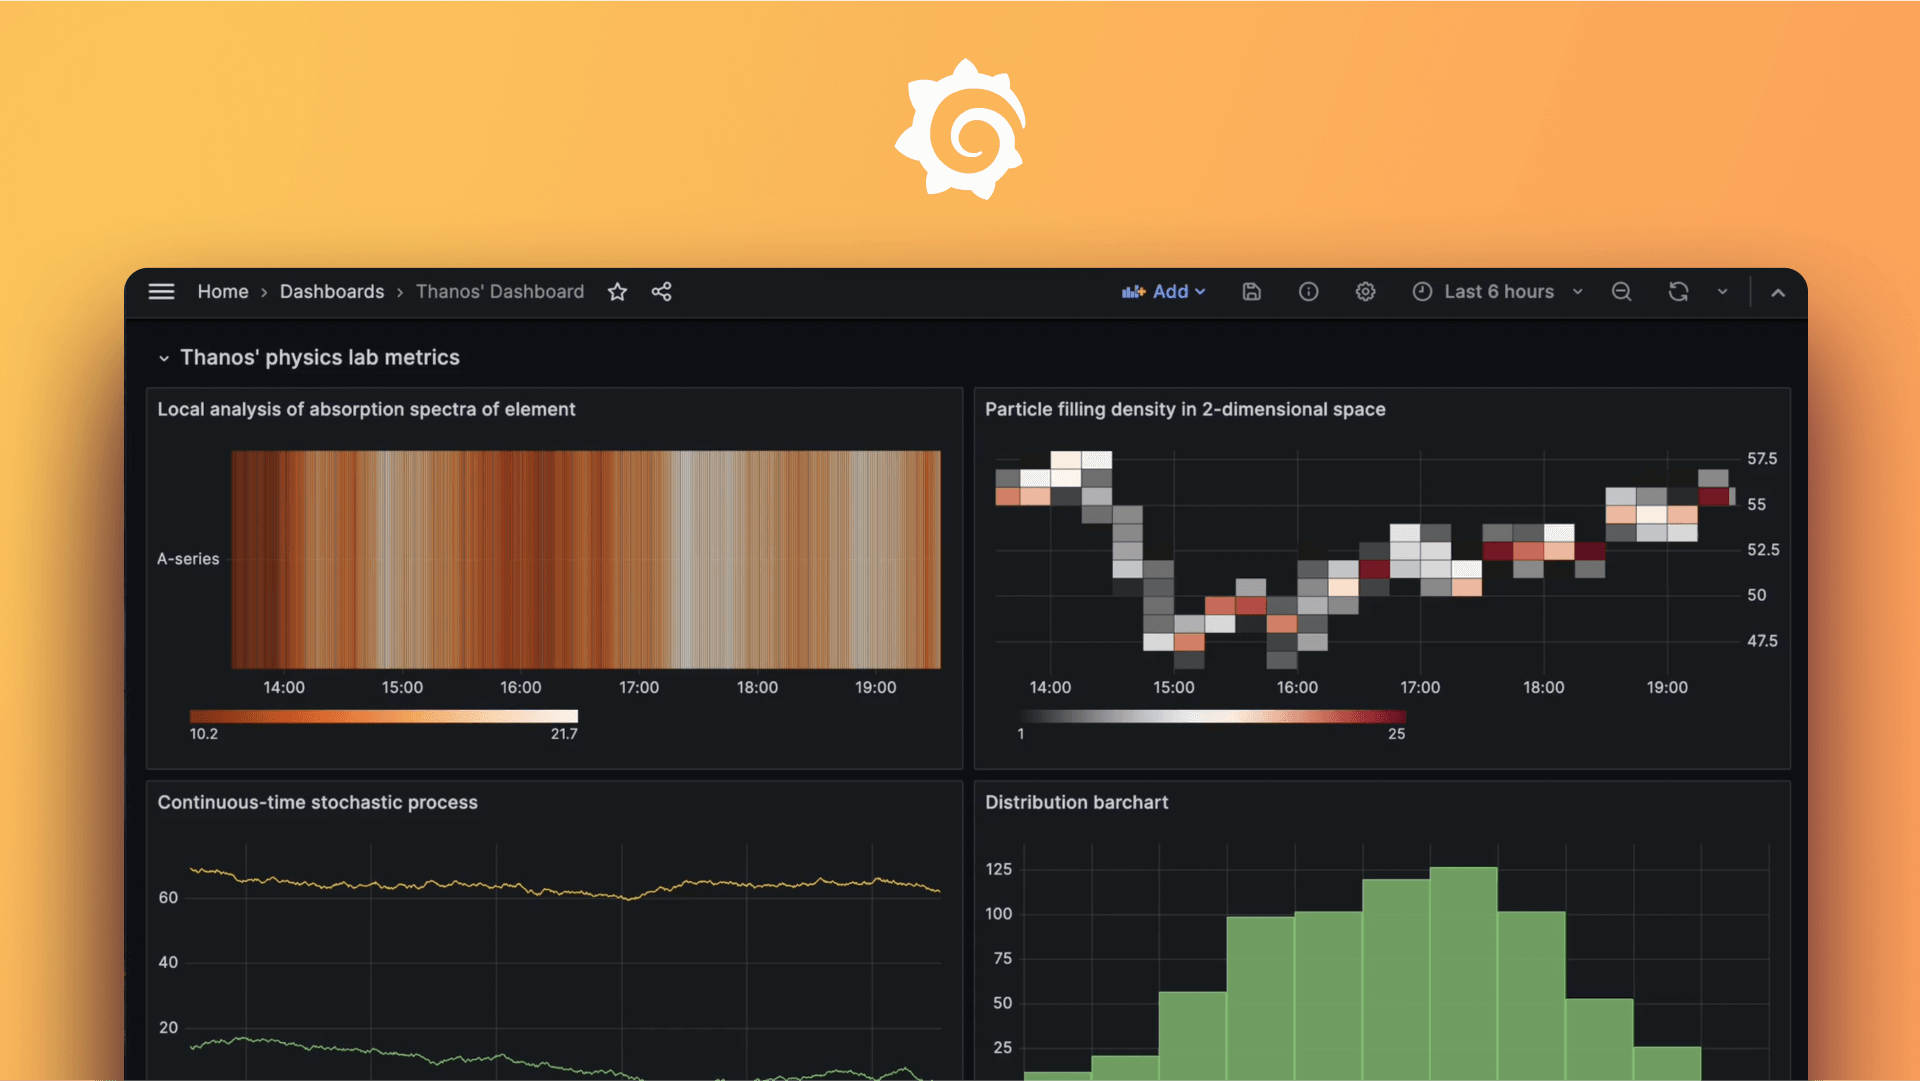Star the Thanos' Dashboard favorite toggle
Screen dimensions: 1920x1081
(x=616, y=290)
